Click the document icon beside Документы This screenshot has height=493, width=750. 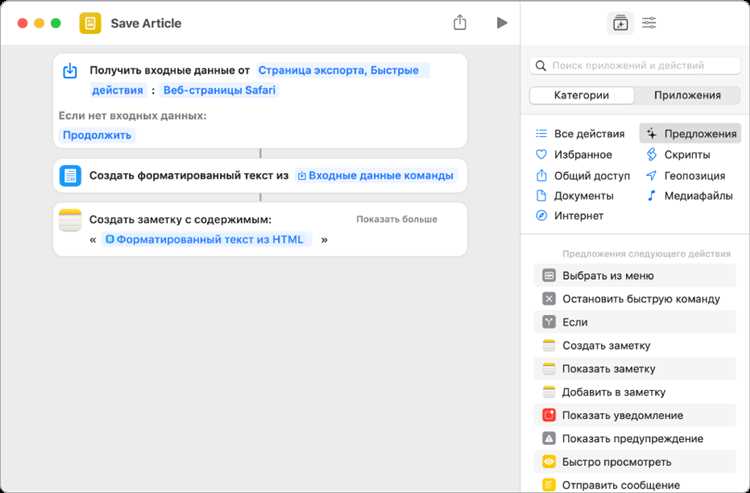pos(541,196)
